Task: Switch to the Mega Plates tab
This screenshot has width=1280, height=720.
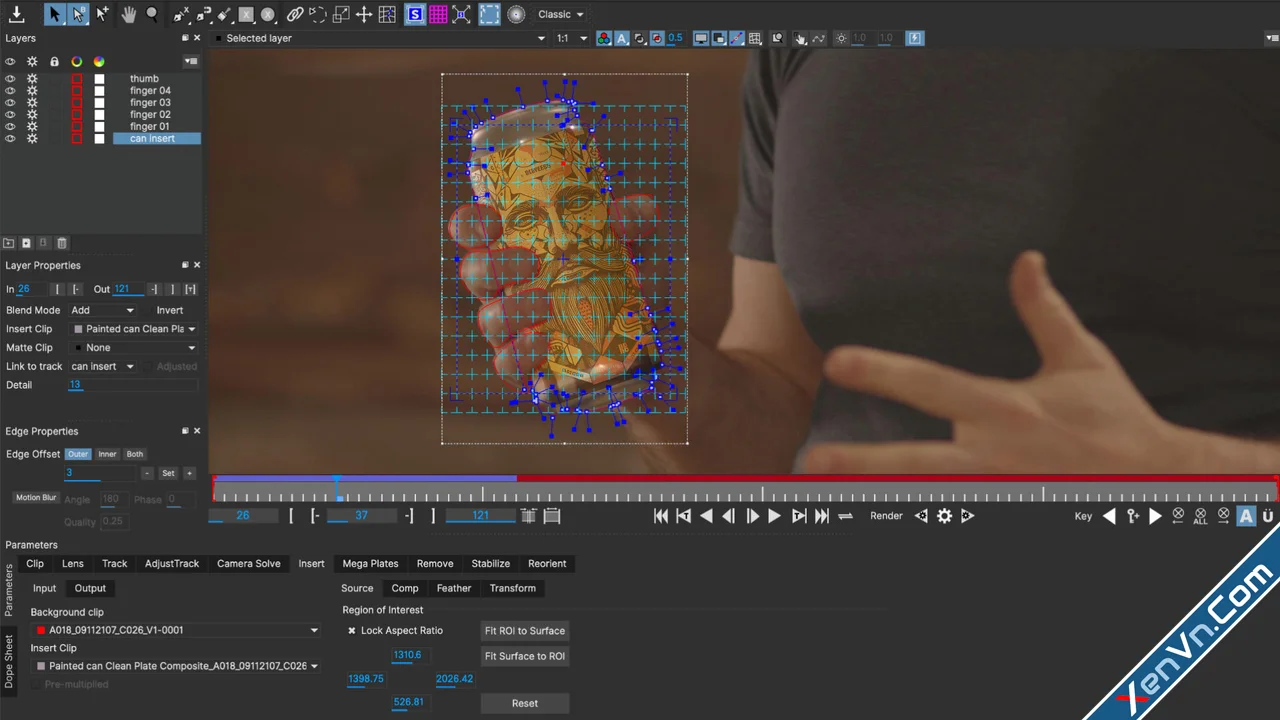Action: [x=370, y=563]
